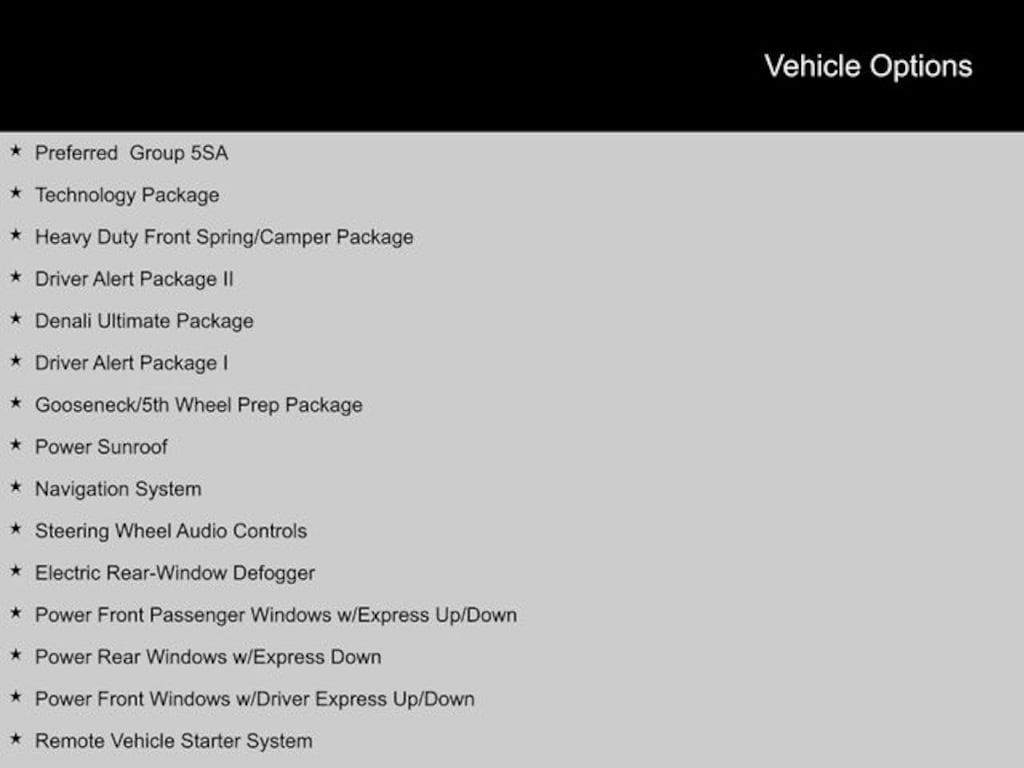Select the Heavy Duty Front Spring/Camper Package text

(x=224, y=237)
